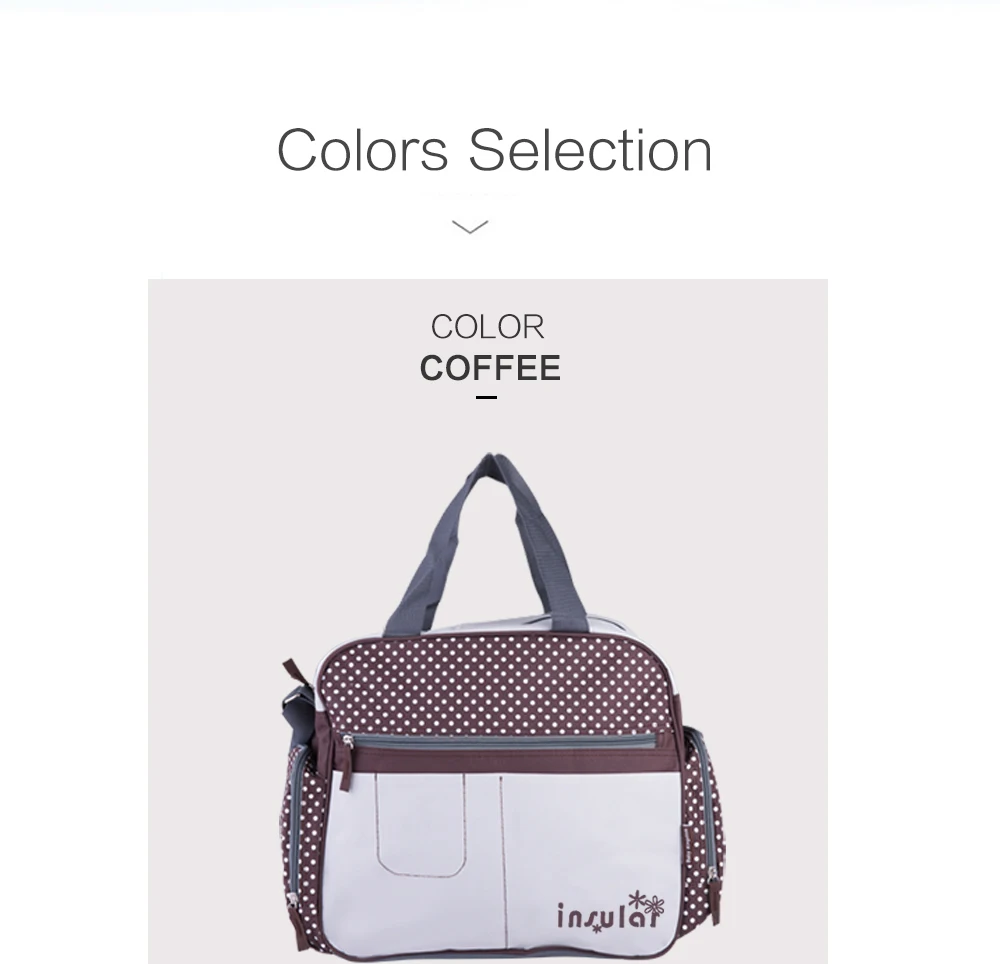Click the COLOR caption text
This screenshot has width=1000, height=964.
(x=487, y=326)
